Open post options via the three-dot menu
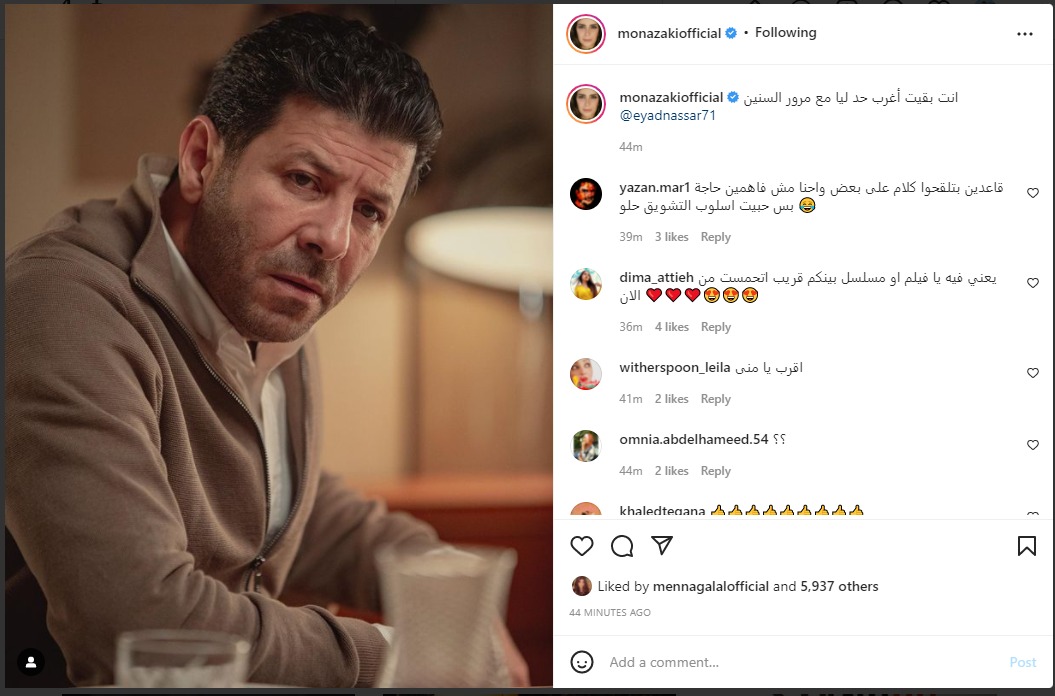 [x=1025, y=33]
